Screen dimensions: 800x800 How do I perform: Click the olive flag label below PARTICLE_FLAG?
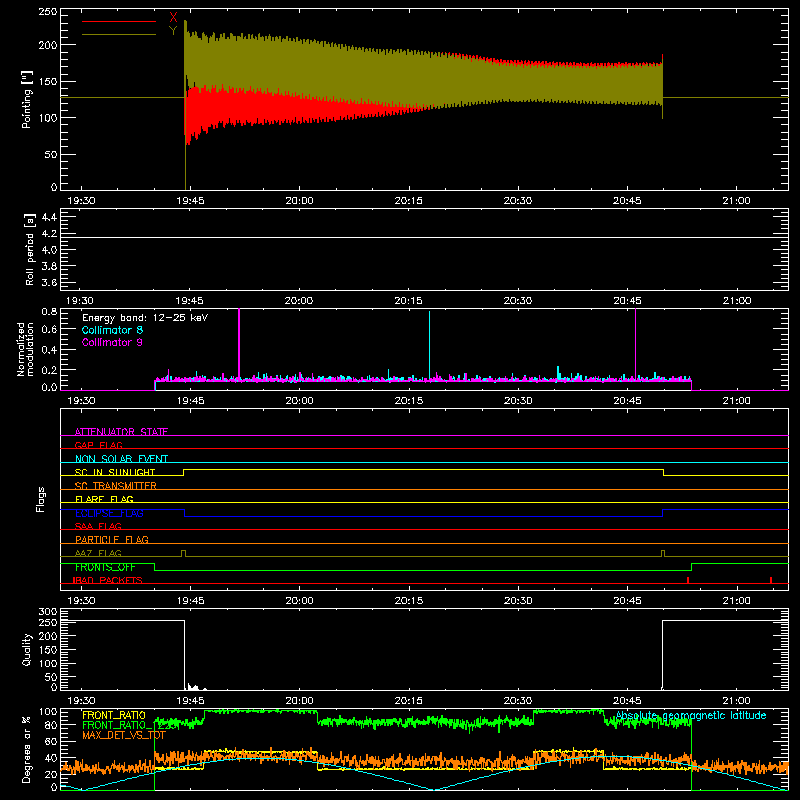[98, 553]
